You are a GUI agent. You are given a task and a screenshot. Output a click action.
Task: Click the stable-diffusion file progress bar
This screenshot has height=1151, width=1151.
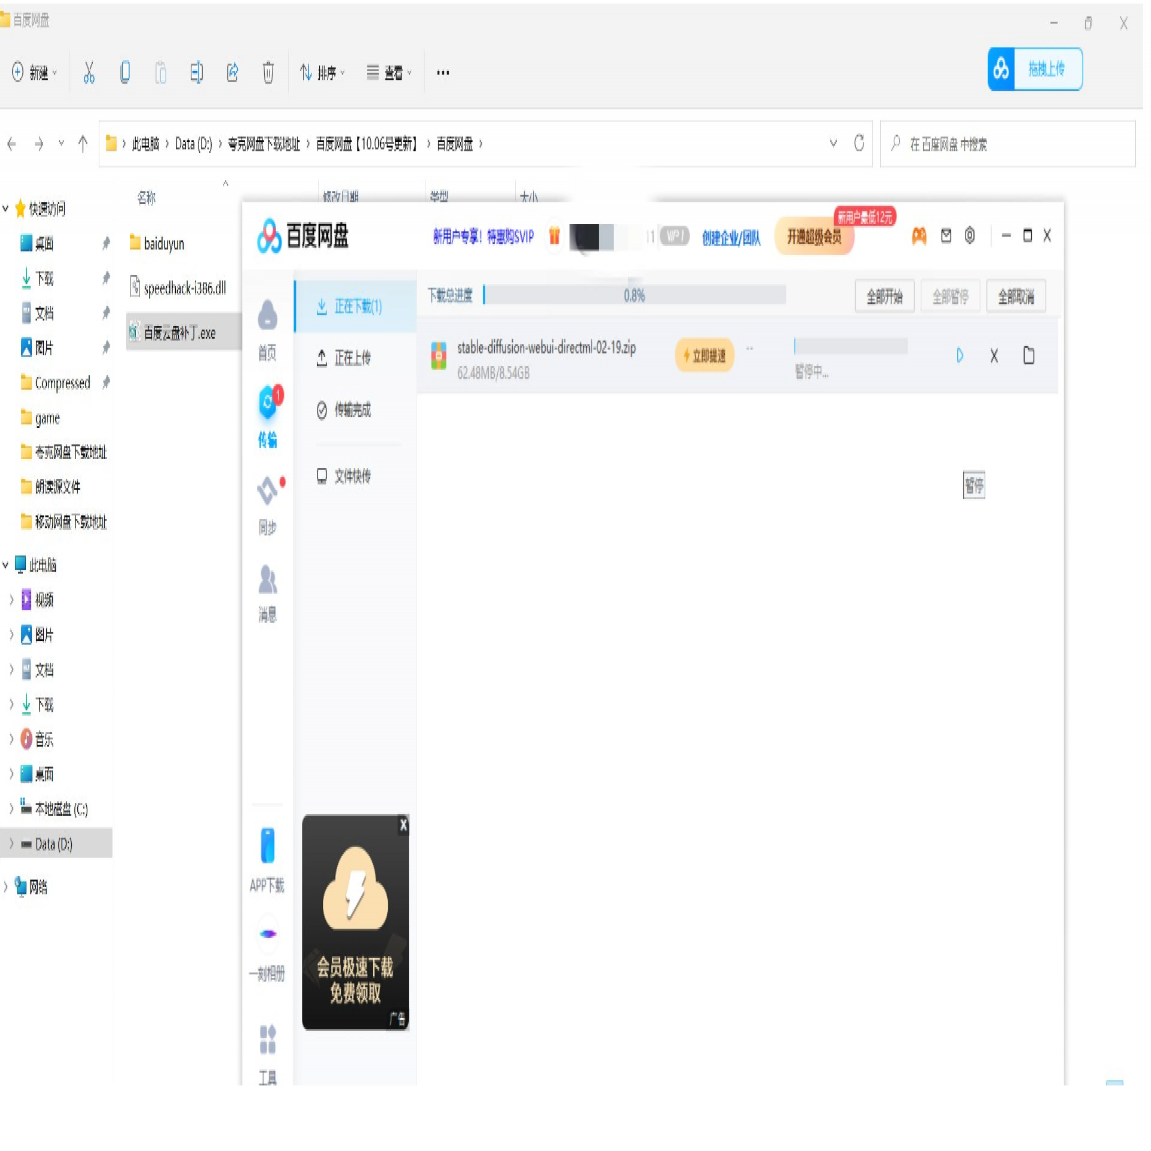(851, 346)
